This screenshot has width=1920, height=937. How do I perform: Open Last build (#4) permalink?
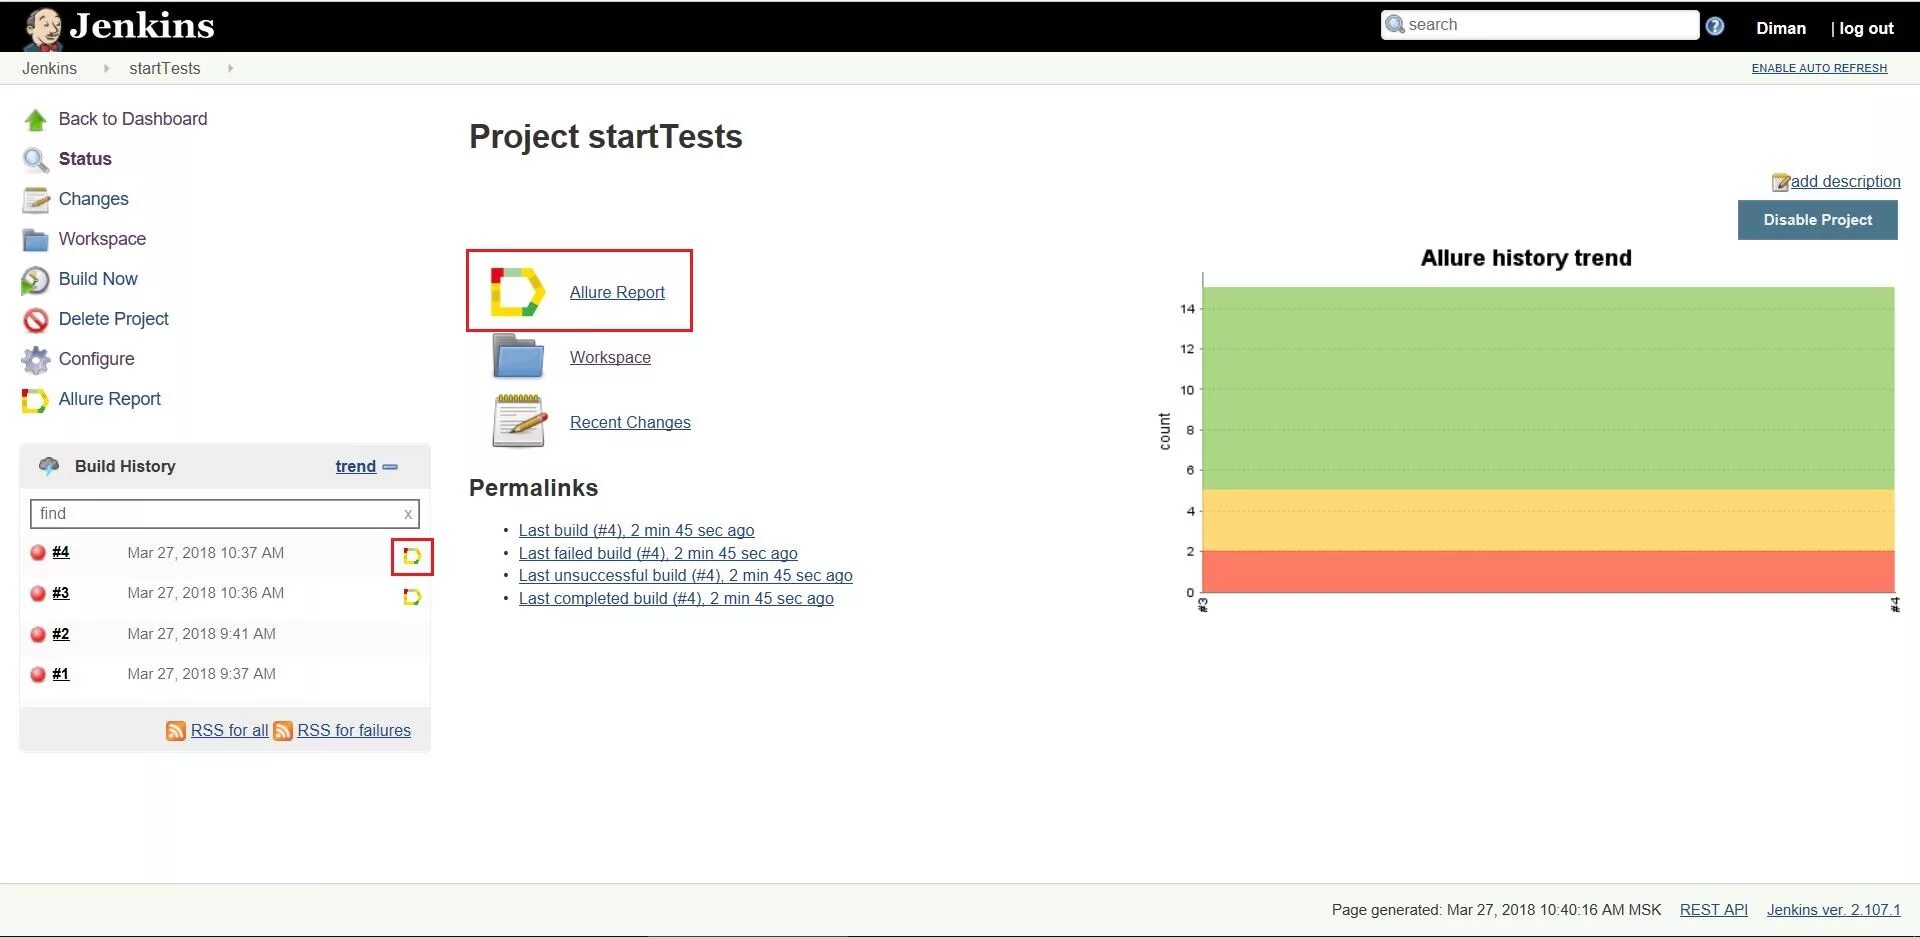click(x=636, y=530)
